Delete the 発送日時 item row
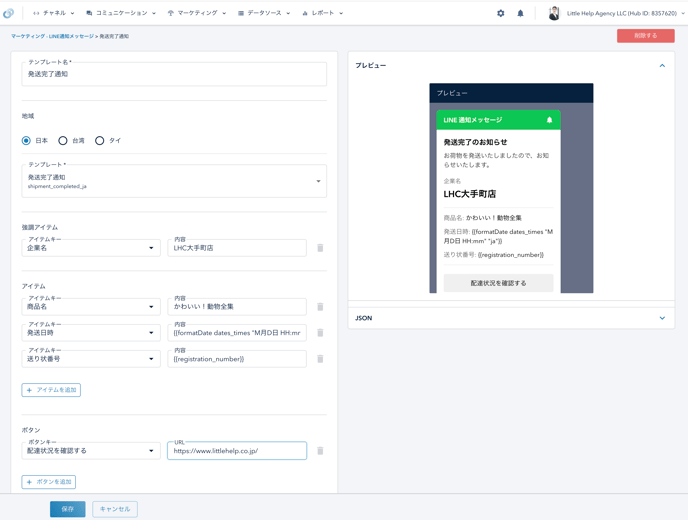 click(x=320, y=333)
